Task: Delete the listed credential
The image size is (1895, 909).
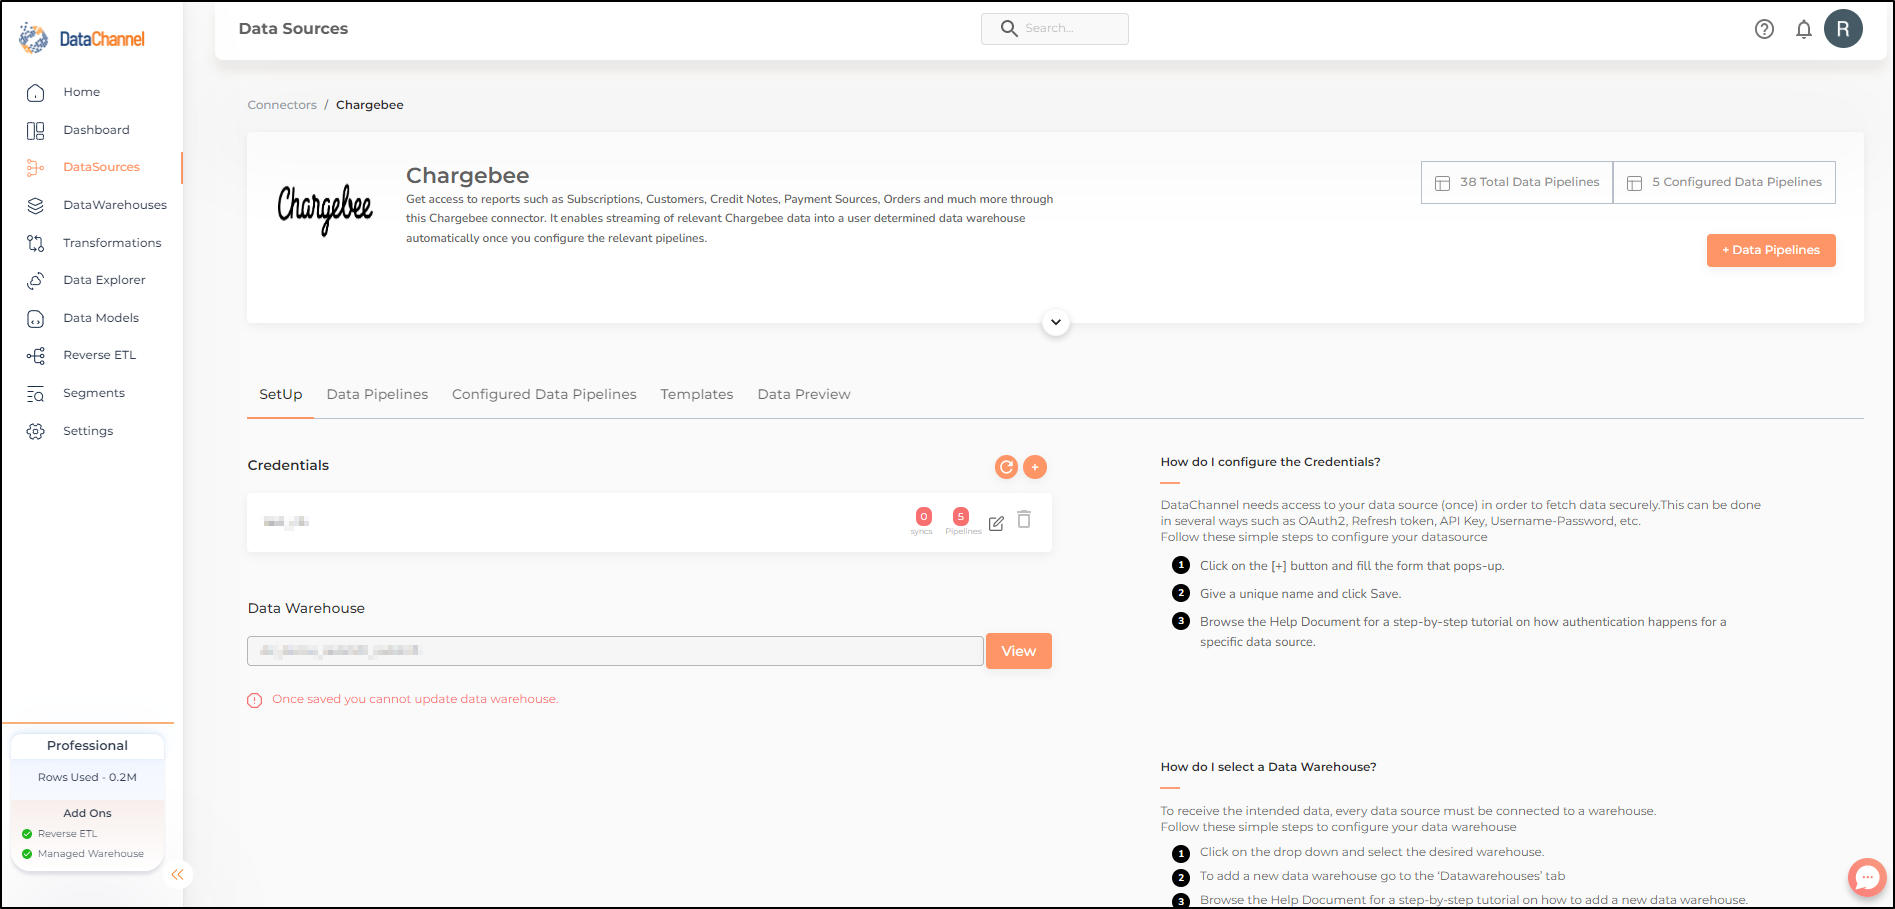Action: [x=1024, y=520]
